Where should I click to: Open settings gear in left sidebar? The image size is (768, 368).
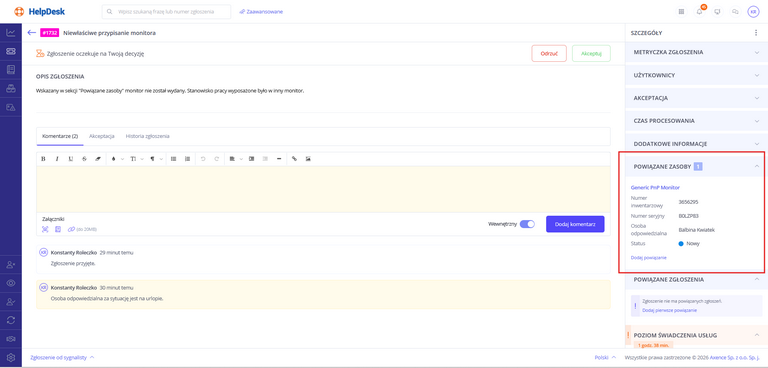(11, 357)
